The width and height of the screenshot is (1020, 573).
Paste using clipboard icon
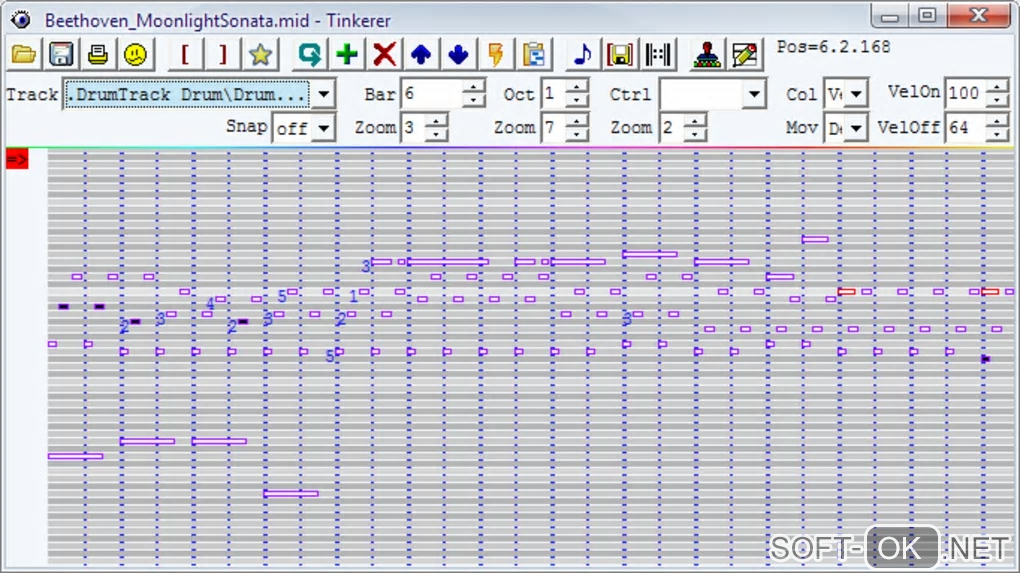[533, 55]
